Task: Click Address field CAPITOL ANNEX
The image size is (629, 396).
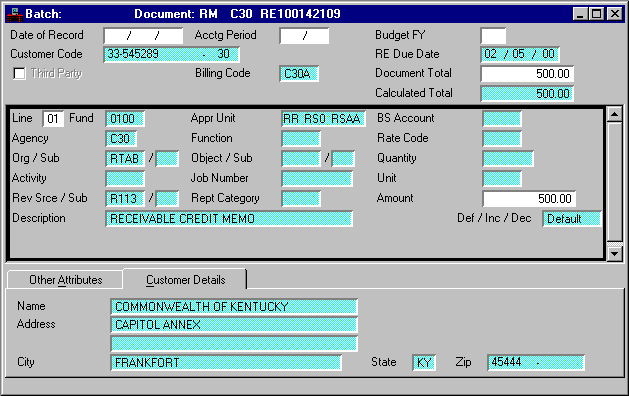Action: click(234, 325)
